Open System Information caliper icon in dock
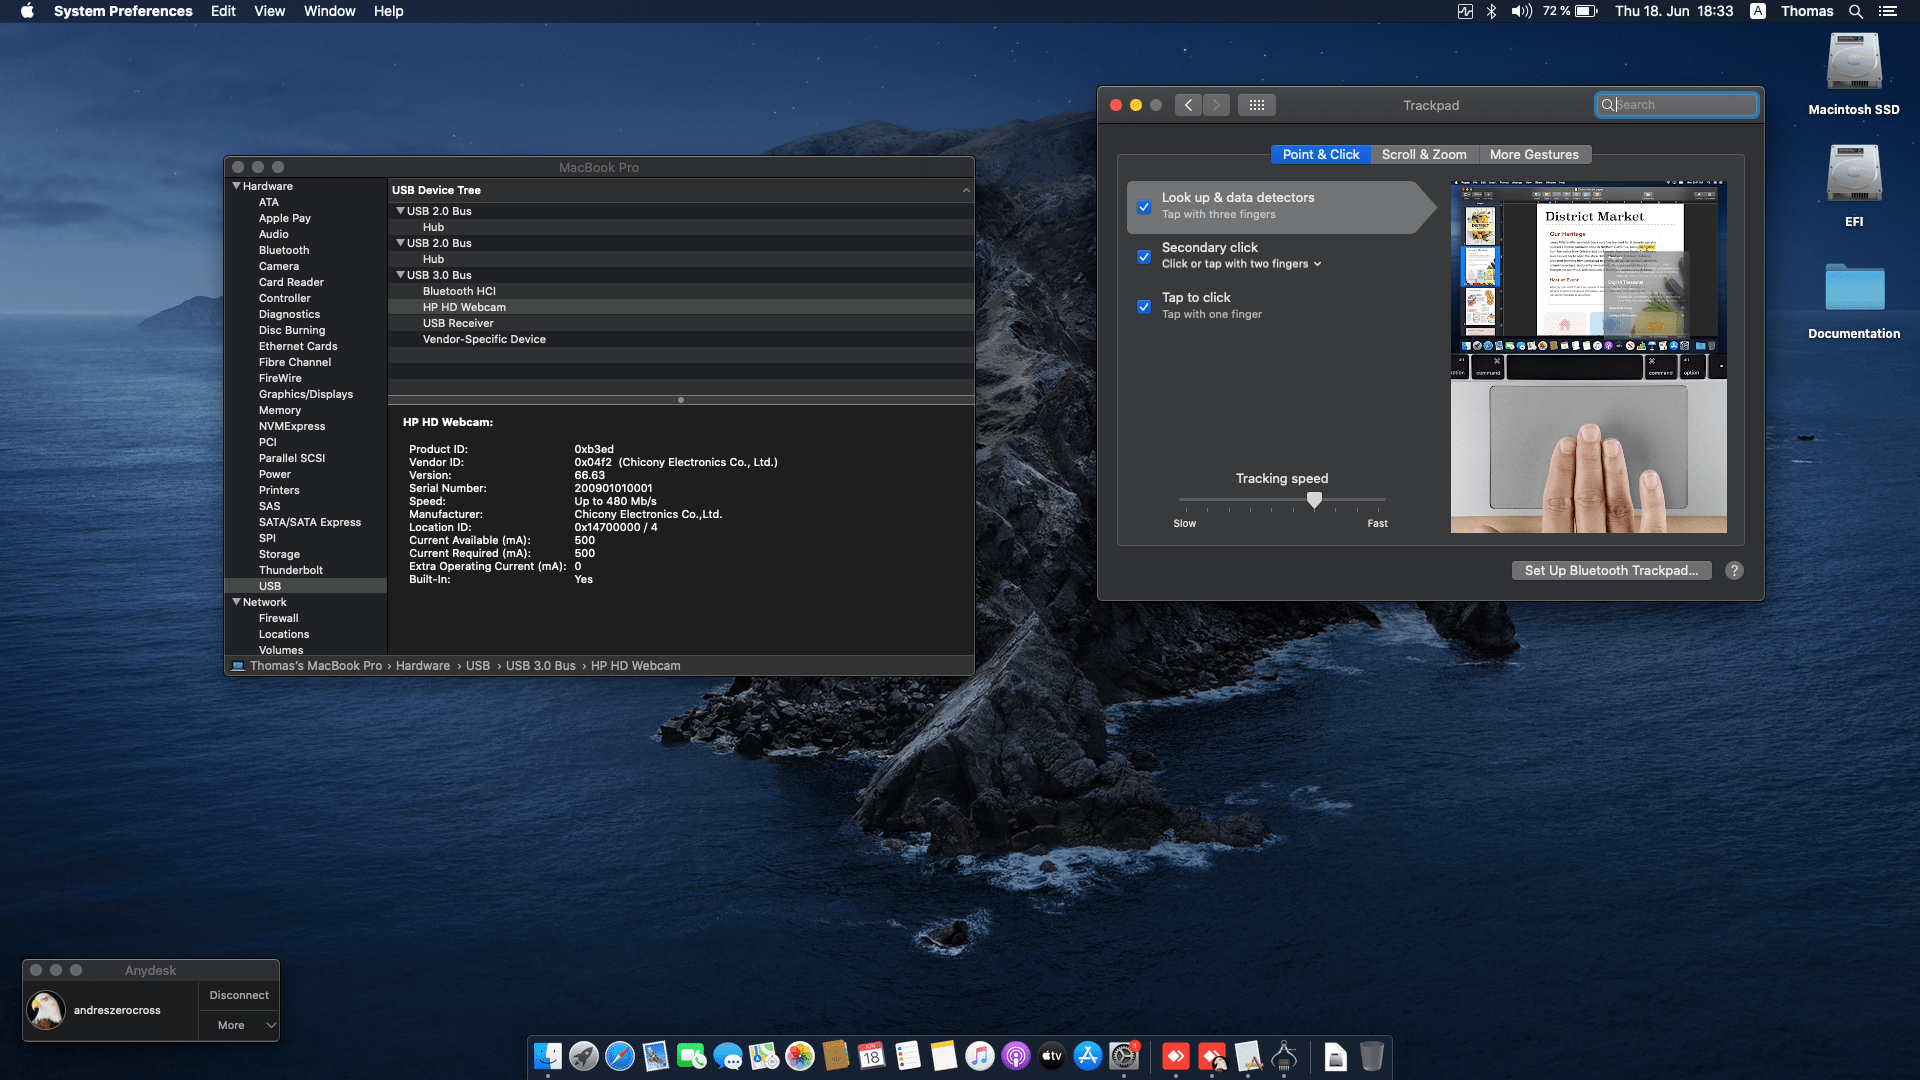Screen dimensions: 1920x1080 coord(1284,1056)
